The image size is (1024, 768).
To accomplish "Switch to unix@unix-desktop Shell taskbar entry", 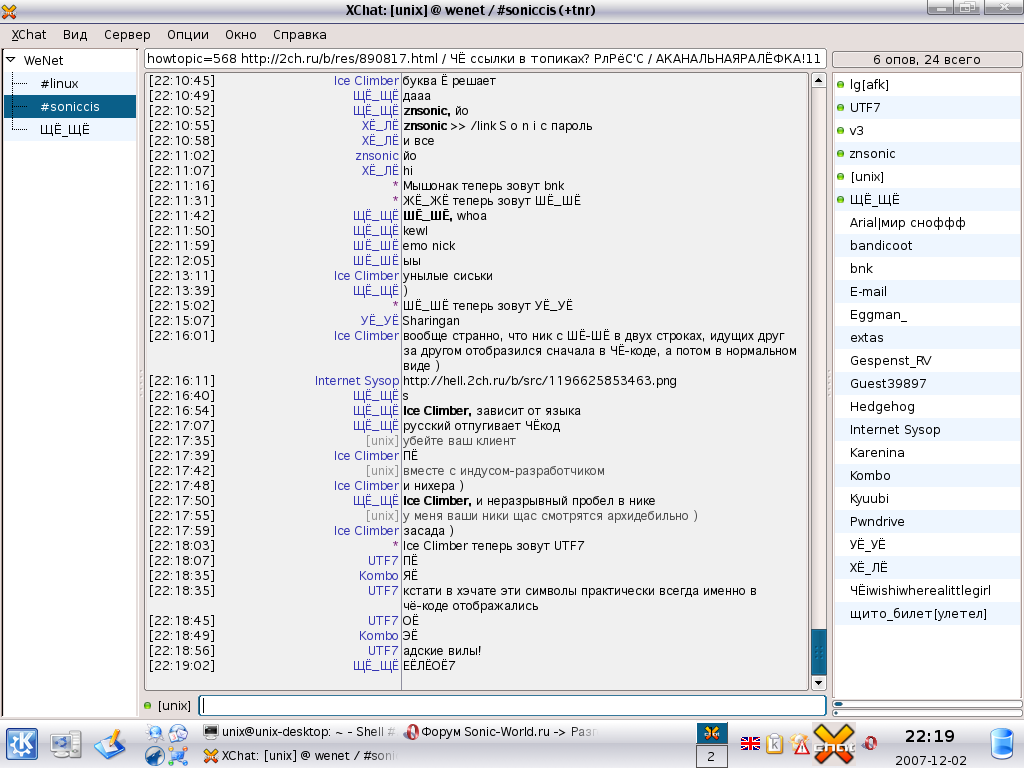I will point(298,732).
